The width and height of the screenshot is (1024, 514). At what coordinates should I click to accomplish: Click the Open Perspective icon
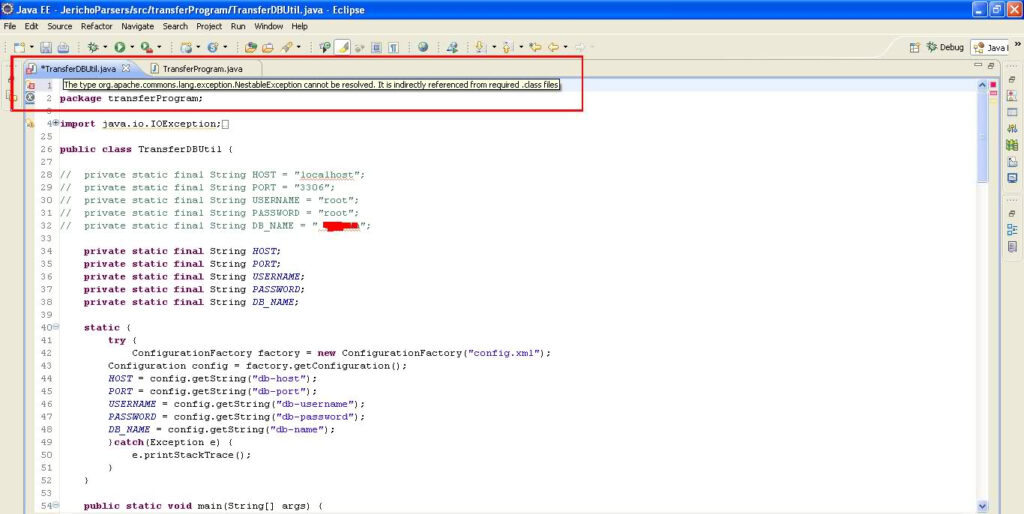[x=914, y=47]
